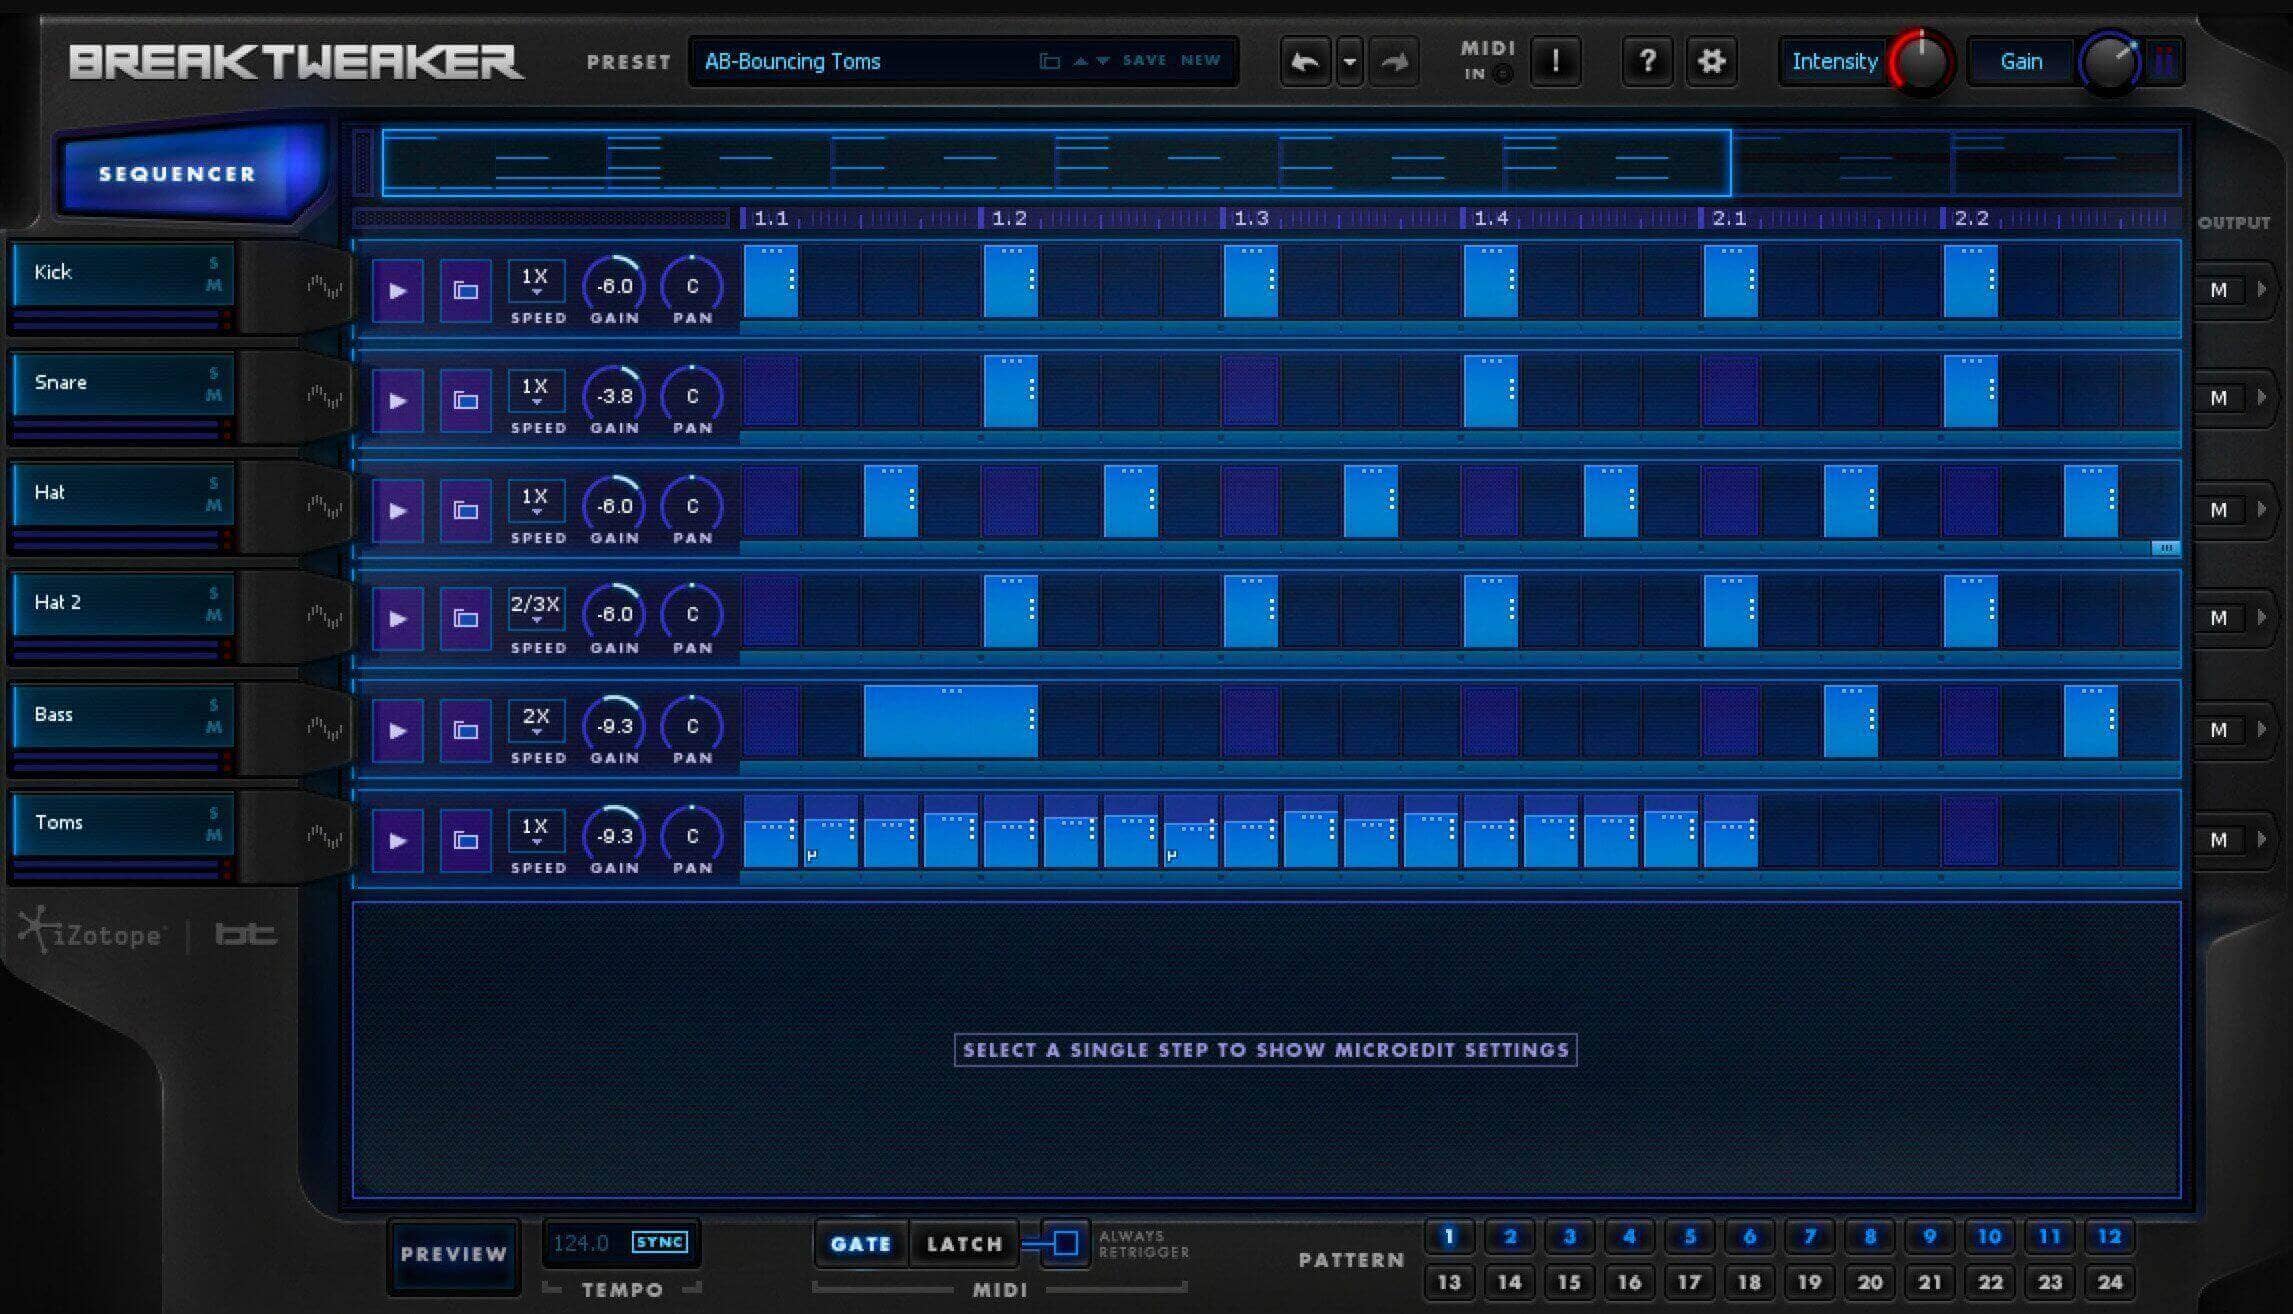Select pattern 12
The height and width of the screenshot is (1314, 2293).
tap(2109, 1237)
